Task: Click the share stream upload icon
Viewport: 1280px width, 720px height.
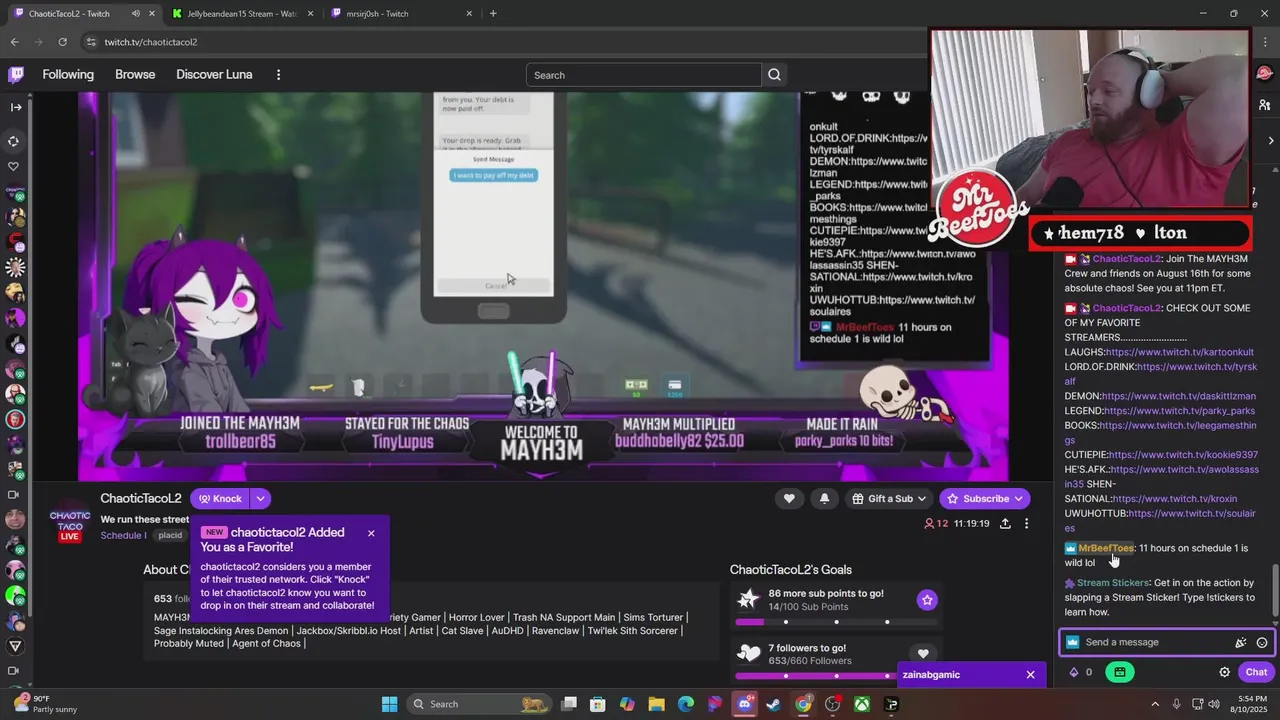Action: point(1005,524)
